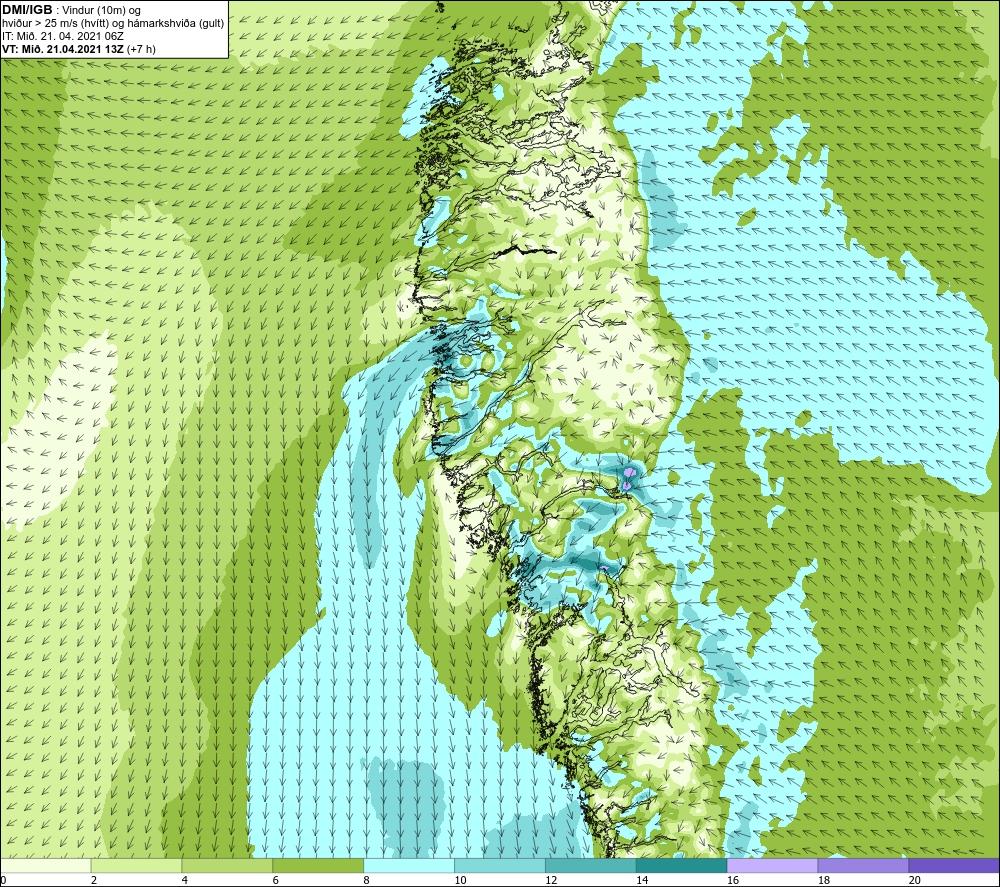Click the 12–14 m/s medium teal legend swatch

[591, 865]
